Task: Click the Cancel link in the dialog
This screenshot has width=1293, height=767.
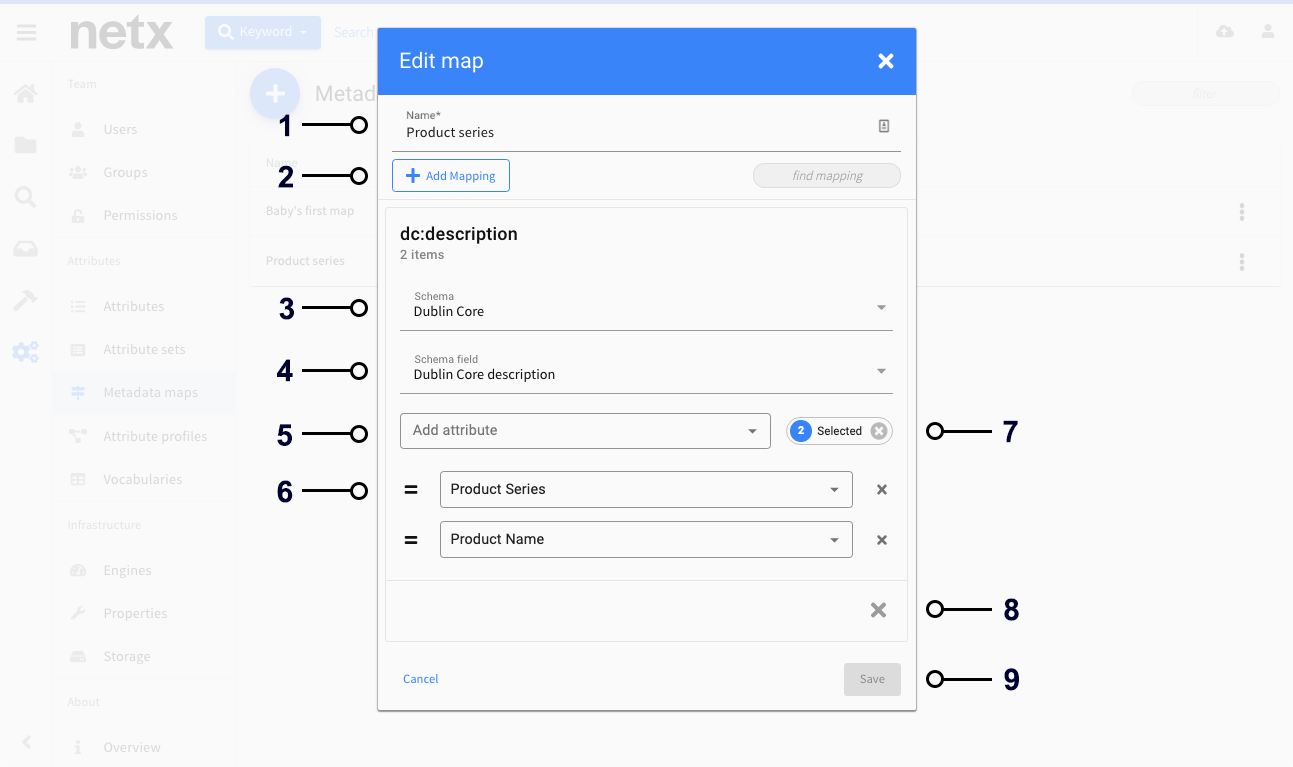Action: (x=420, y=678)
